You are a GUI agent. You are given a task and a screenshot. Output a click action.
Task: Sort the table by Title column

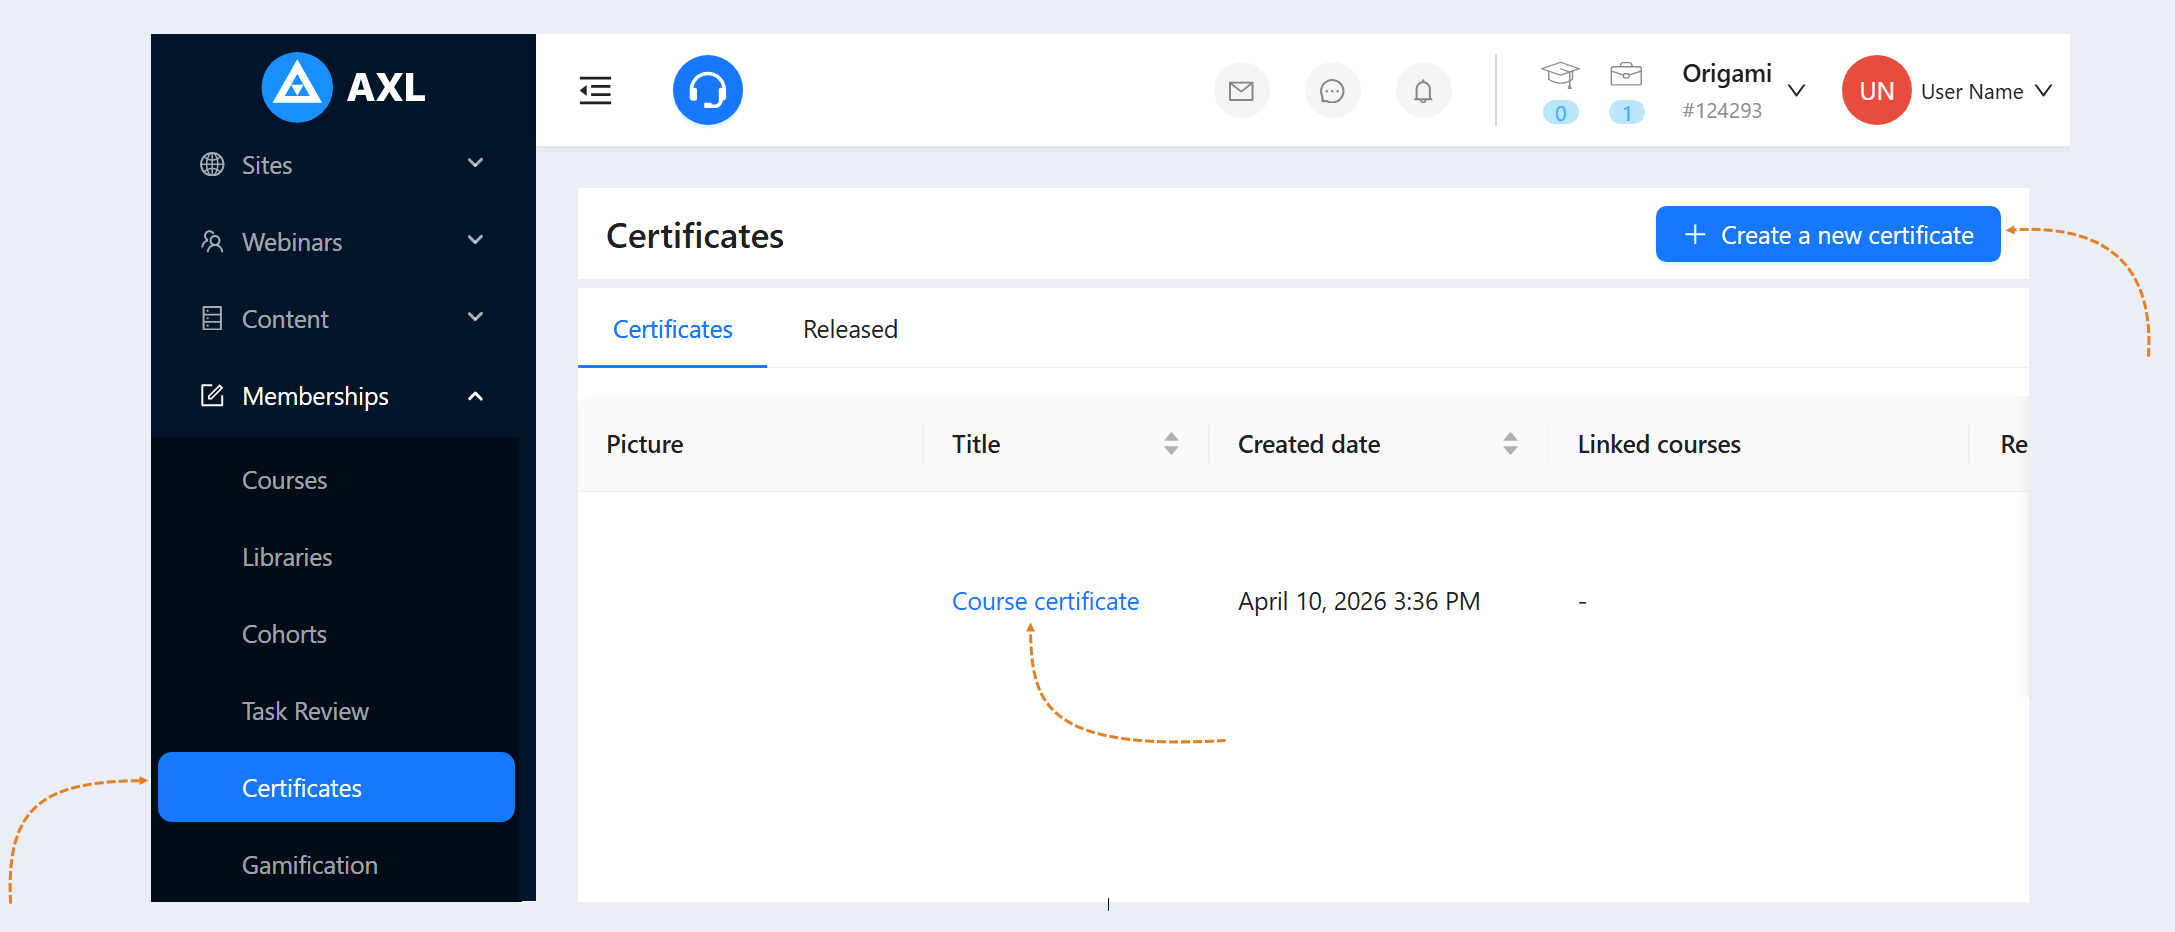1171,444
